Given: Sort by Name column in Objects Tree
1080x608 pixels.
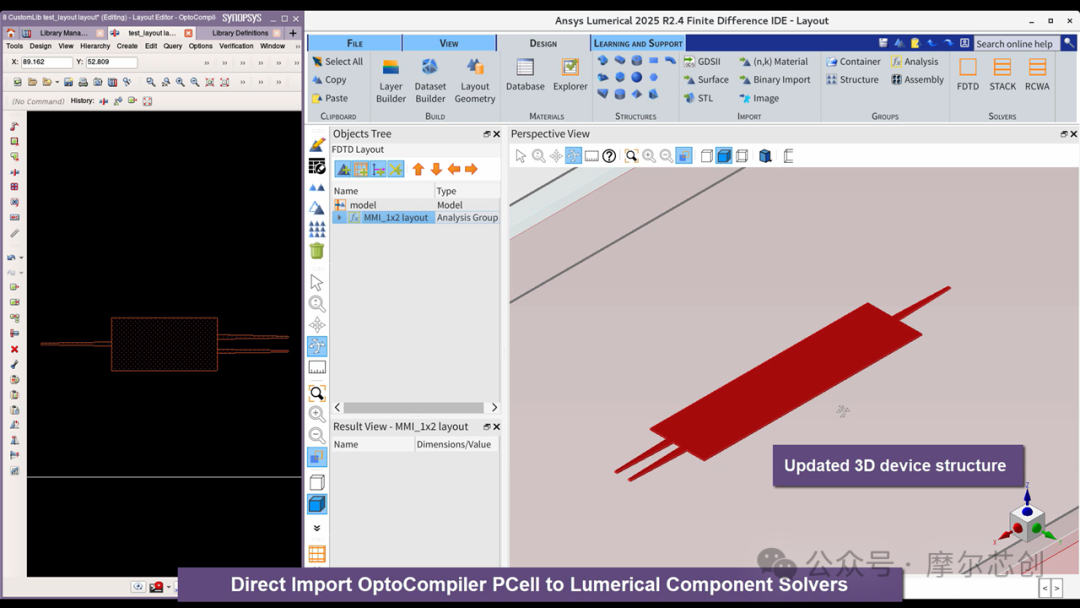Looking at the screenshot, I should pyautogui.click(x=383, y=191).
